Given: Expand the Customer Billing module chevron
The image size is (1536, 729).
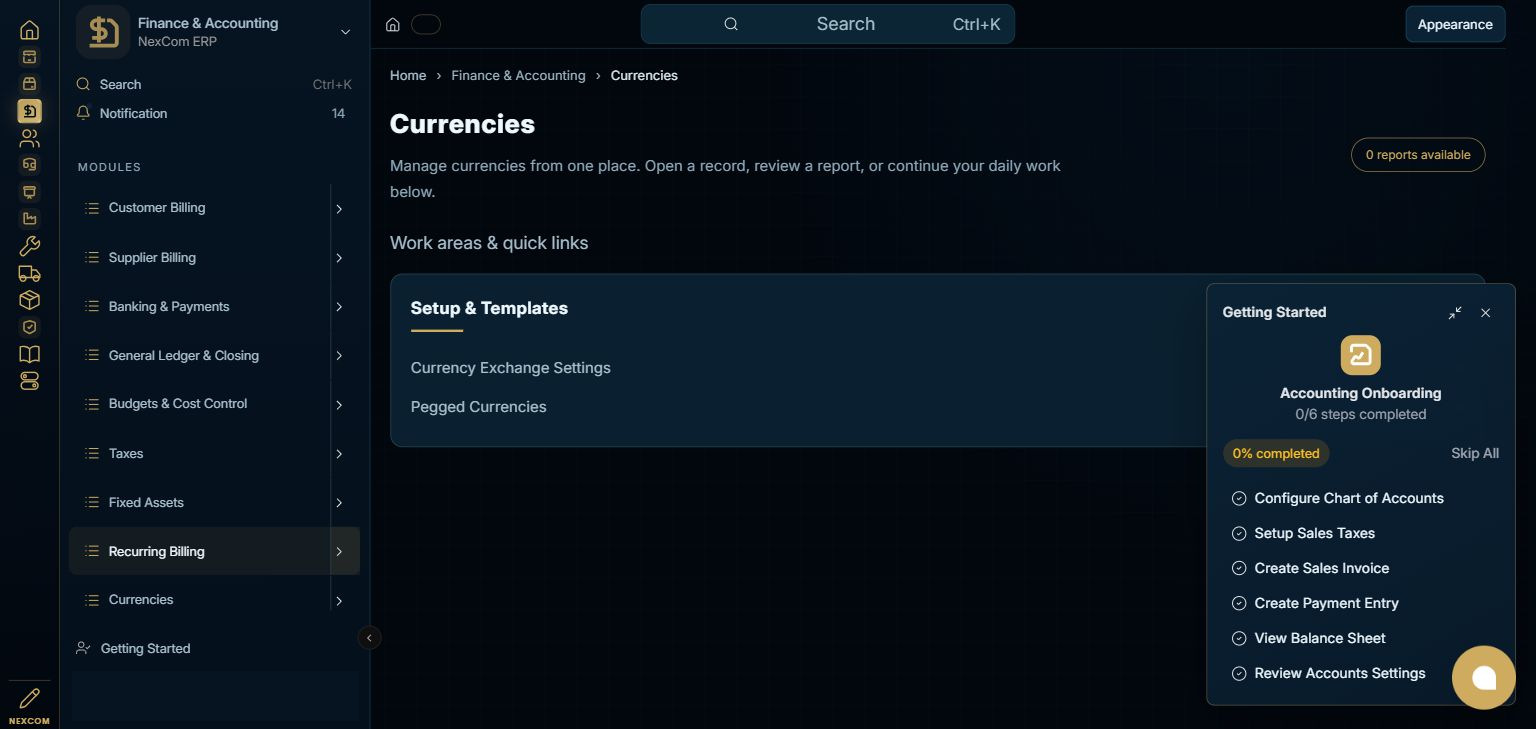Looking at the screenshot, I should coord(339,209).
